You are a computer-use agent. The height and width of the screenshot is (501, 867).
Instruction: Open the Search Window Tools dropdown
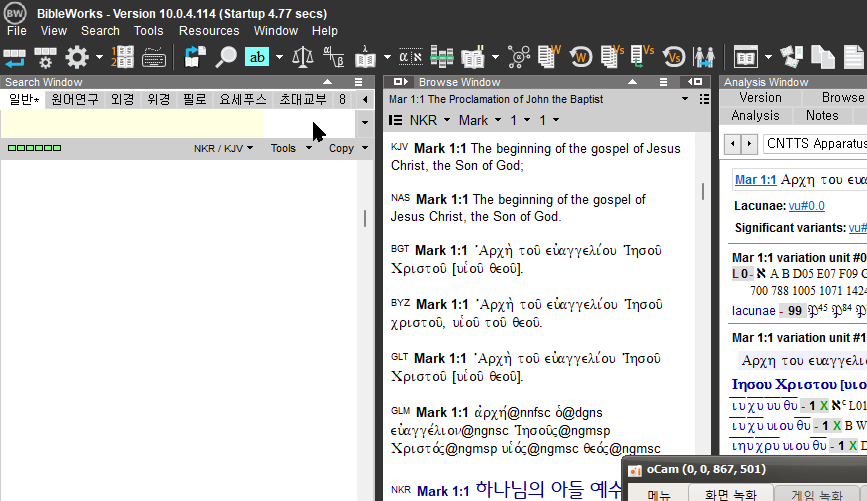pyautogui.click(x=291, y=148)
